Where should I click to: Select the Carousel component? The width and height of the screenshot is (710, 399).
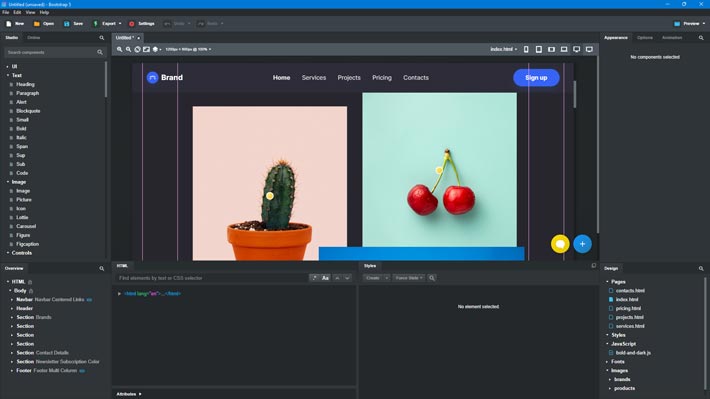coord(26,226)
